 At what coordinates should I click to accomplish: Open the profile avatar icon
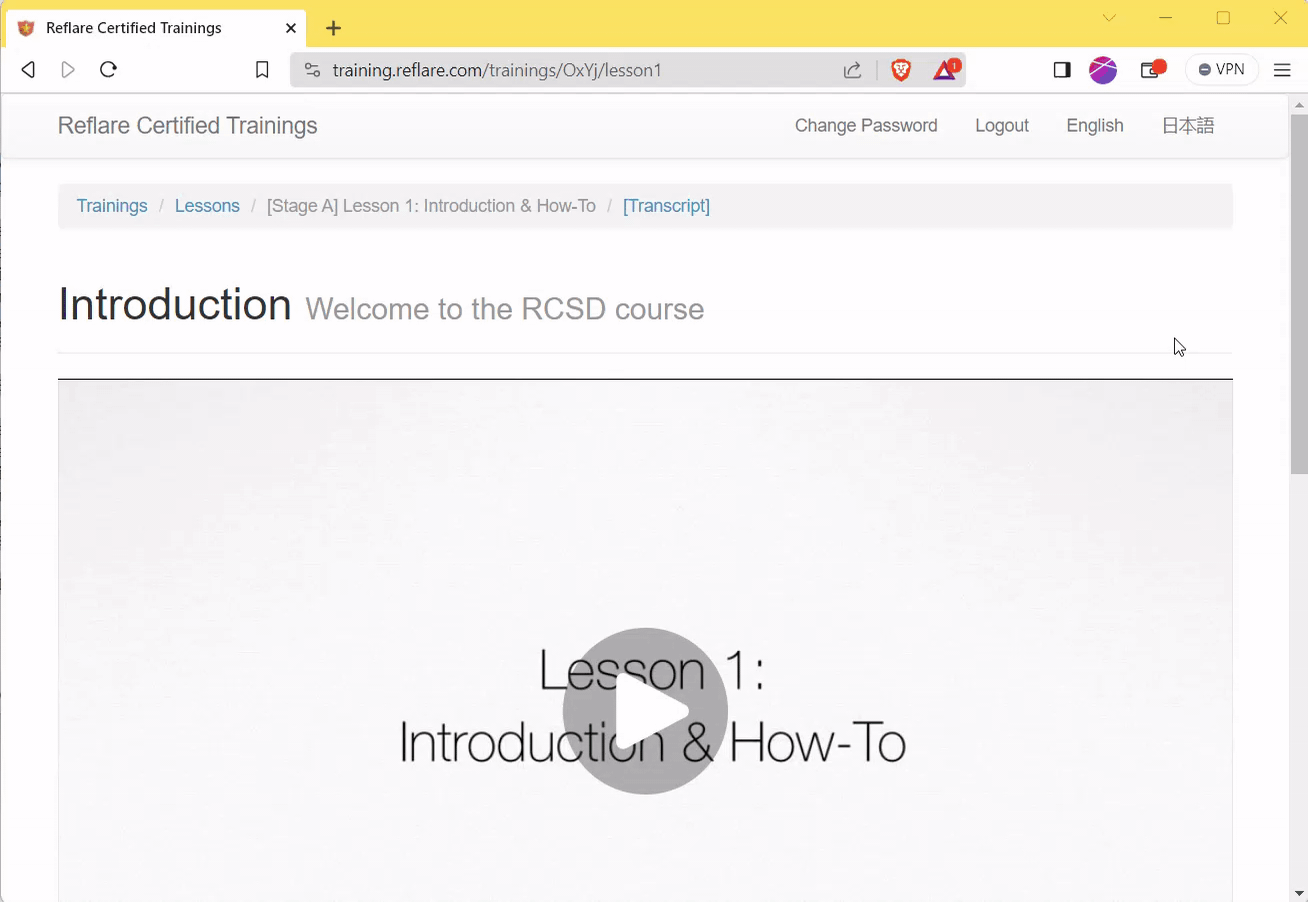(x=1103, y=70)
